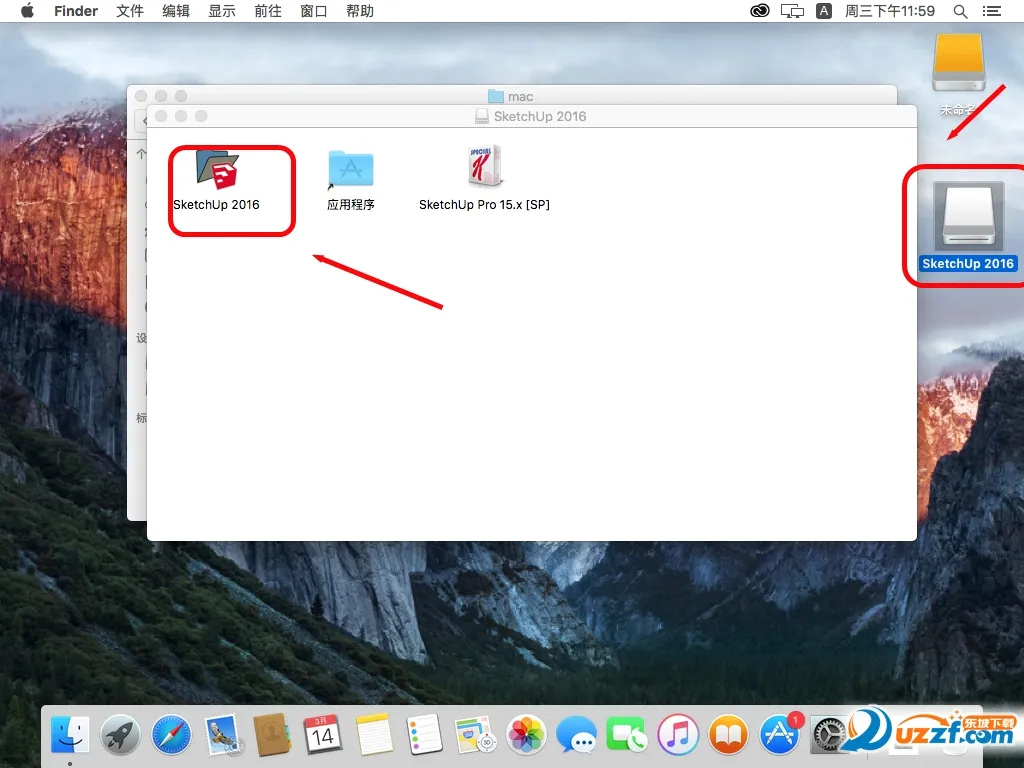The width and height of the screenshot is (1024, 768).
Task: Minimize the mac window behind
Action: pos(161,96)
